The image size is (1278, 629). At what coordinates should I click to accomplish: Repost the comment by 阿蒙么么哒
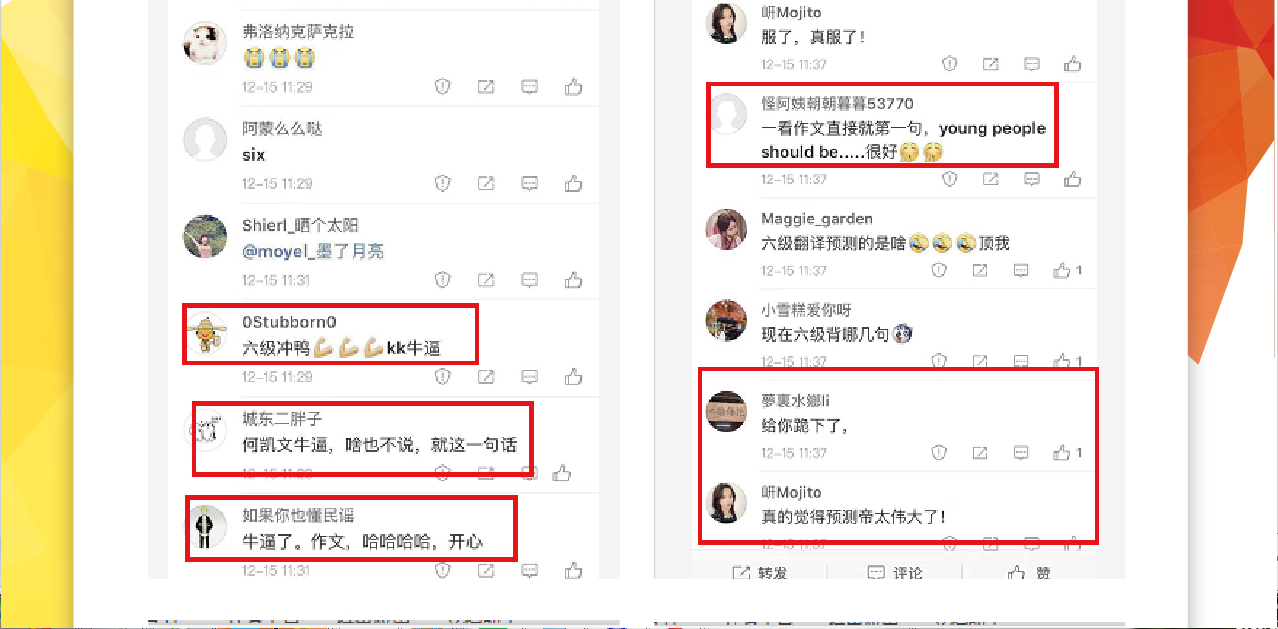485,184
